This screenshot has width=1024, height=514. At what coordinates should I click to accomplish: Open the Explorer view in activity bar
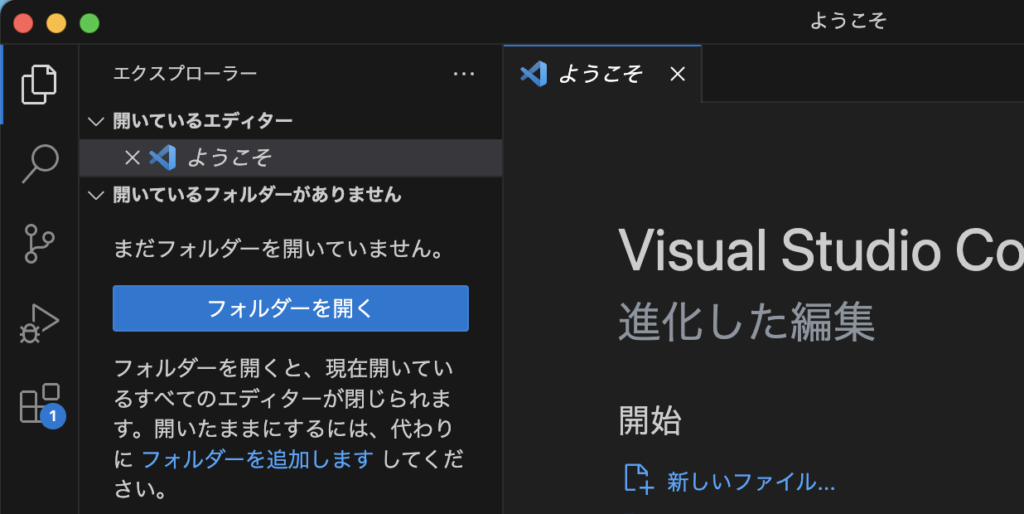[39, 83]
